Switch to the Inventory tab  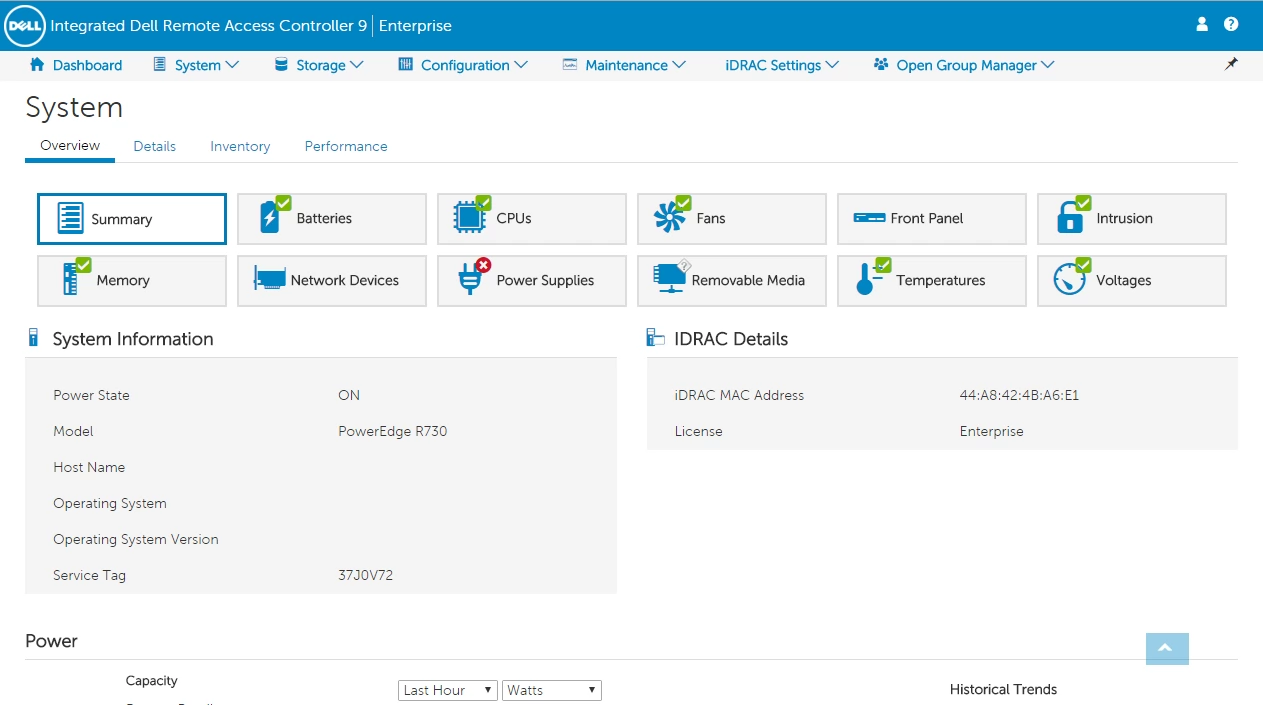coord(240,146)
